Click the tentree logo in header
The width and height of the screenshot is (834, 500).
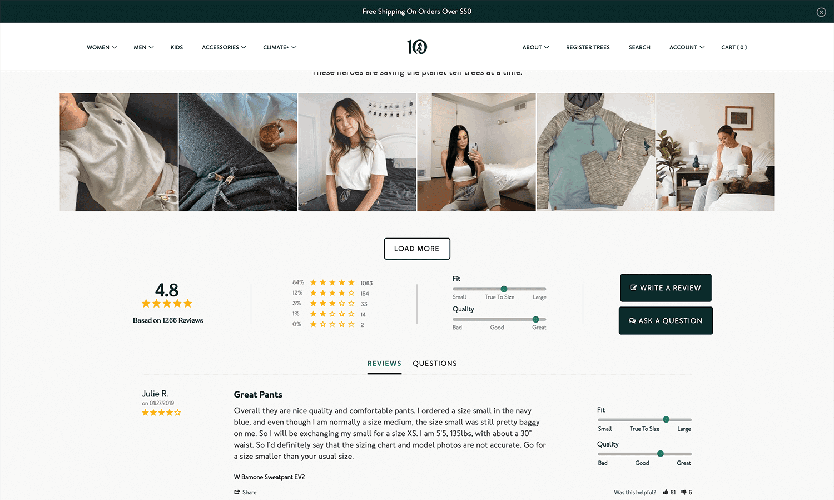click(417, 47)
